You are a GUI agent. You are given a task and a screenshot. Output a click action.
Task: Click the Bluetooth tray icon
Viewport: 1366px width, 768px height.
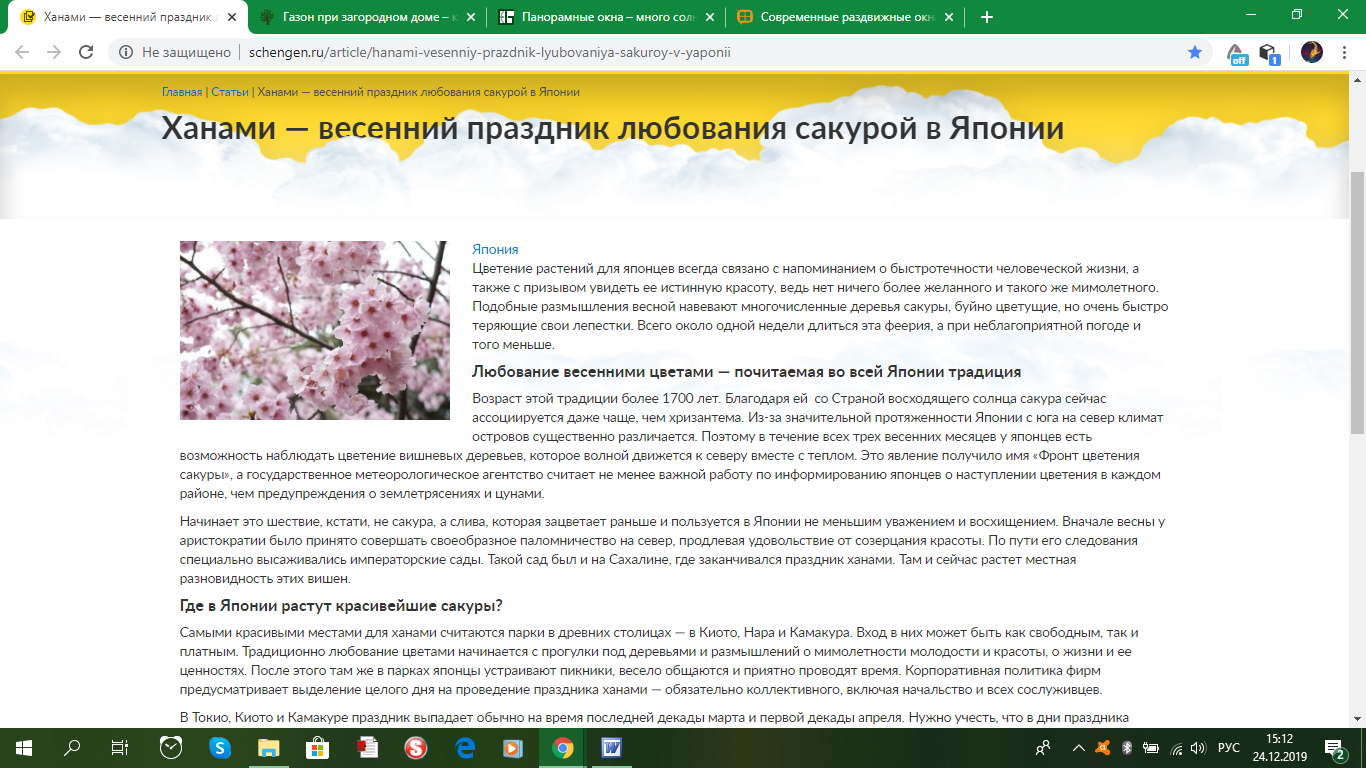[1126, 747]
